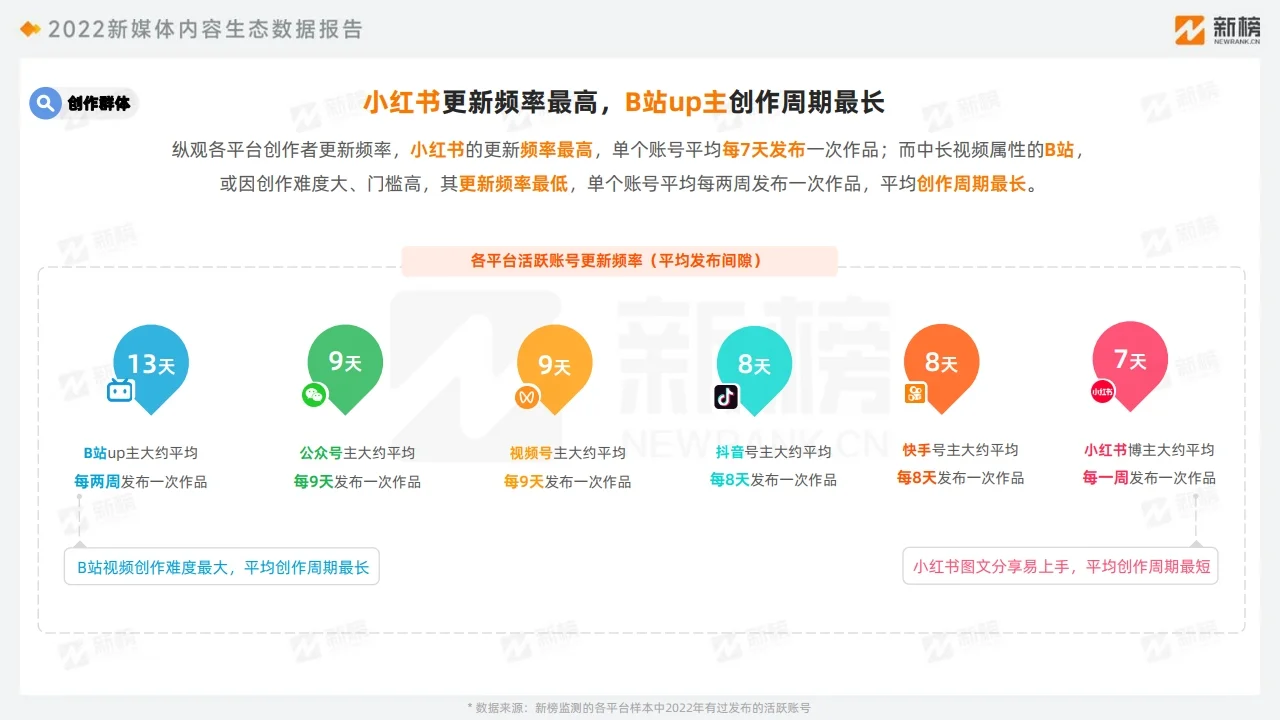The width and height of the screenshot is (1280, 720).
Task: Click the 7天 pink marker for 小红书
Action: coord(1131,358)
